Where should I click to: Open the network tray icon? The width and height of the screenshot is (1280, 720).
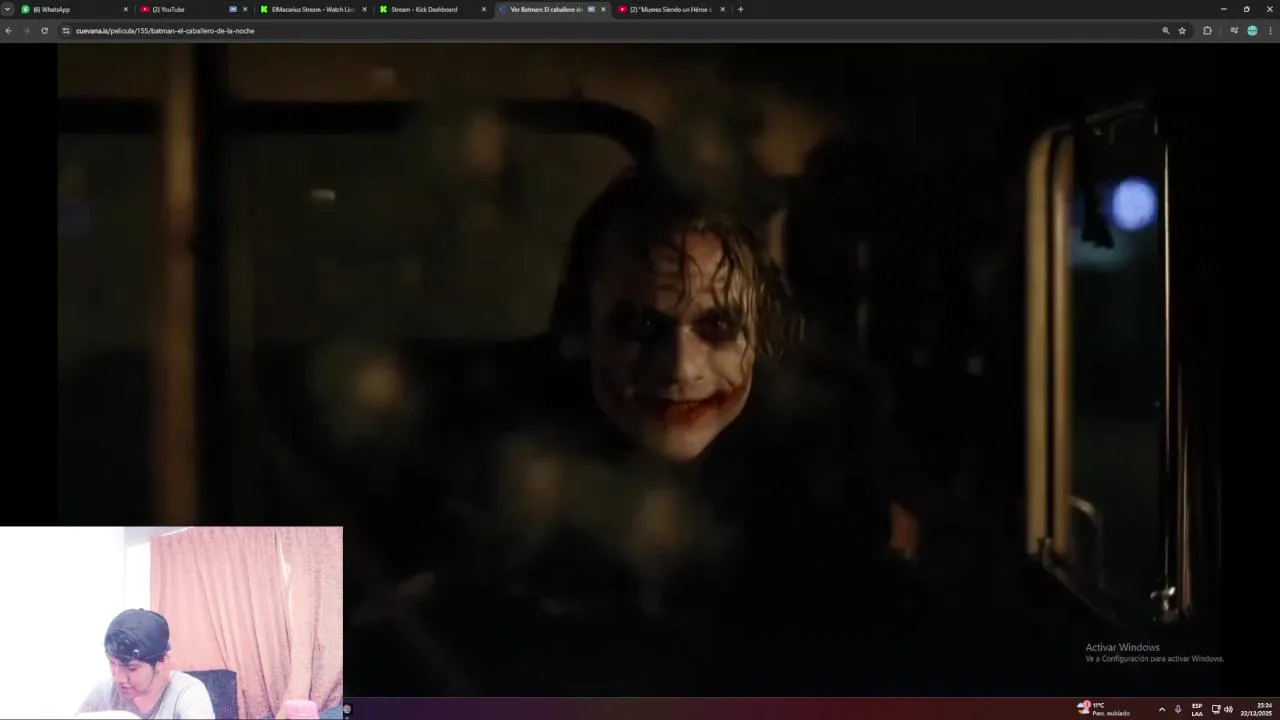(1216, 709)
